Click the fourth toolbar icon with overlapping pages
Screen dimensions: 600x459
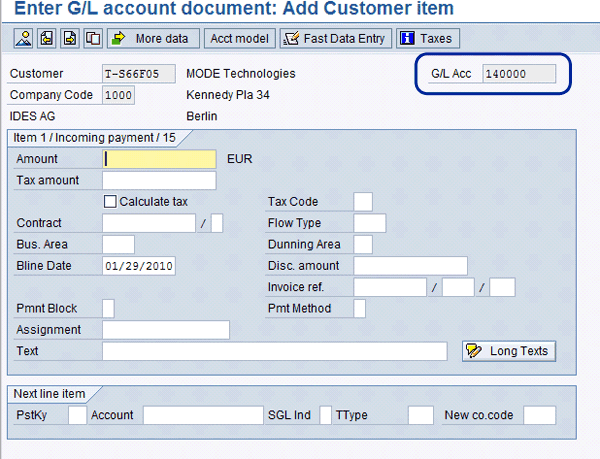(x=93, y=39)
